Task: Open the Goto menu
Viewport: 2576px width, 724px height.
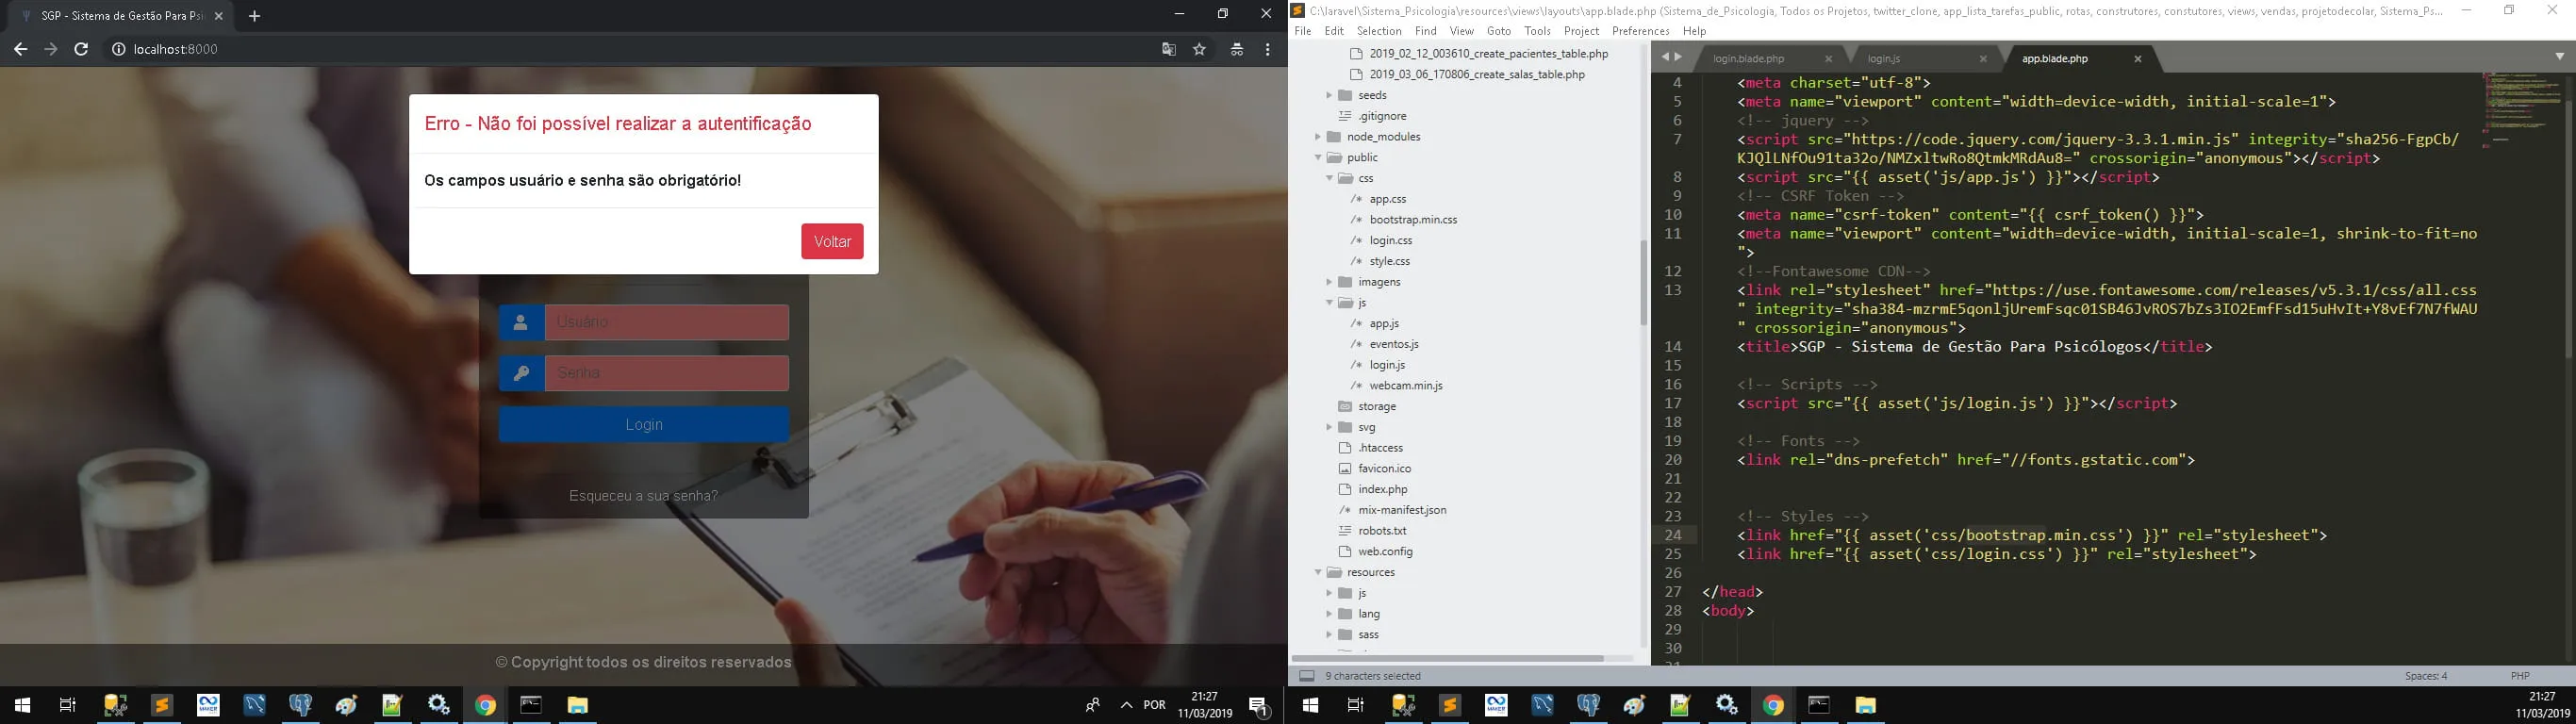Action: pos(1499,31)
